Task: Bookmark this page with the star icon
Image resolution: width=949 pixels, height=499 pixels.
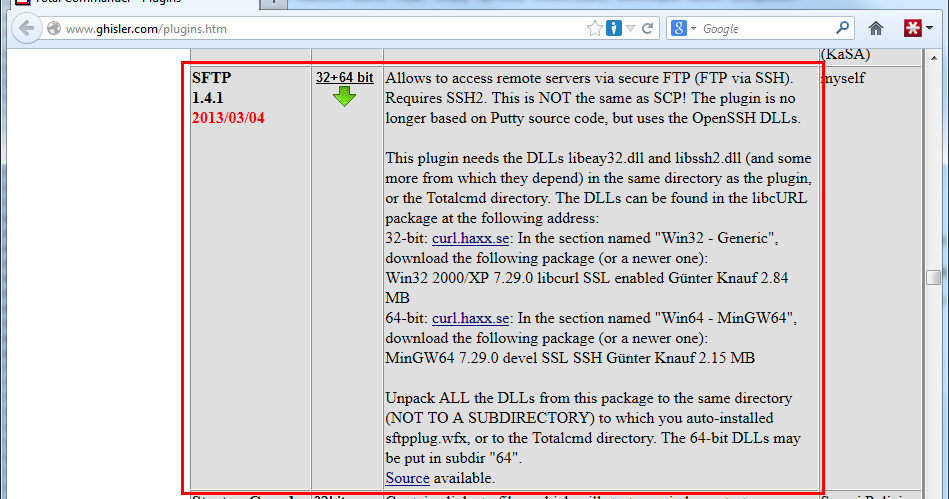Action: click(x=594, y=28)
